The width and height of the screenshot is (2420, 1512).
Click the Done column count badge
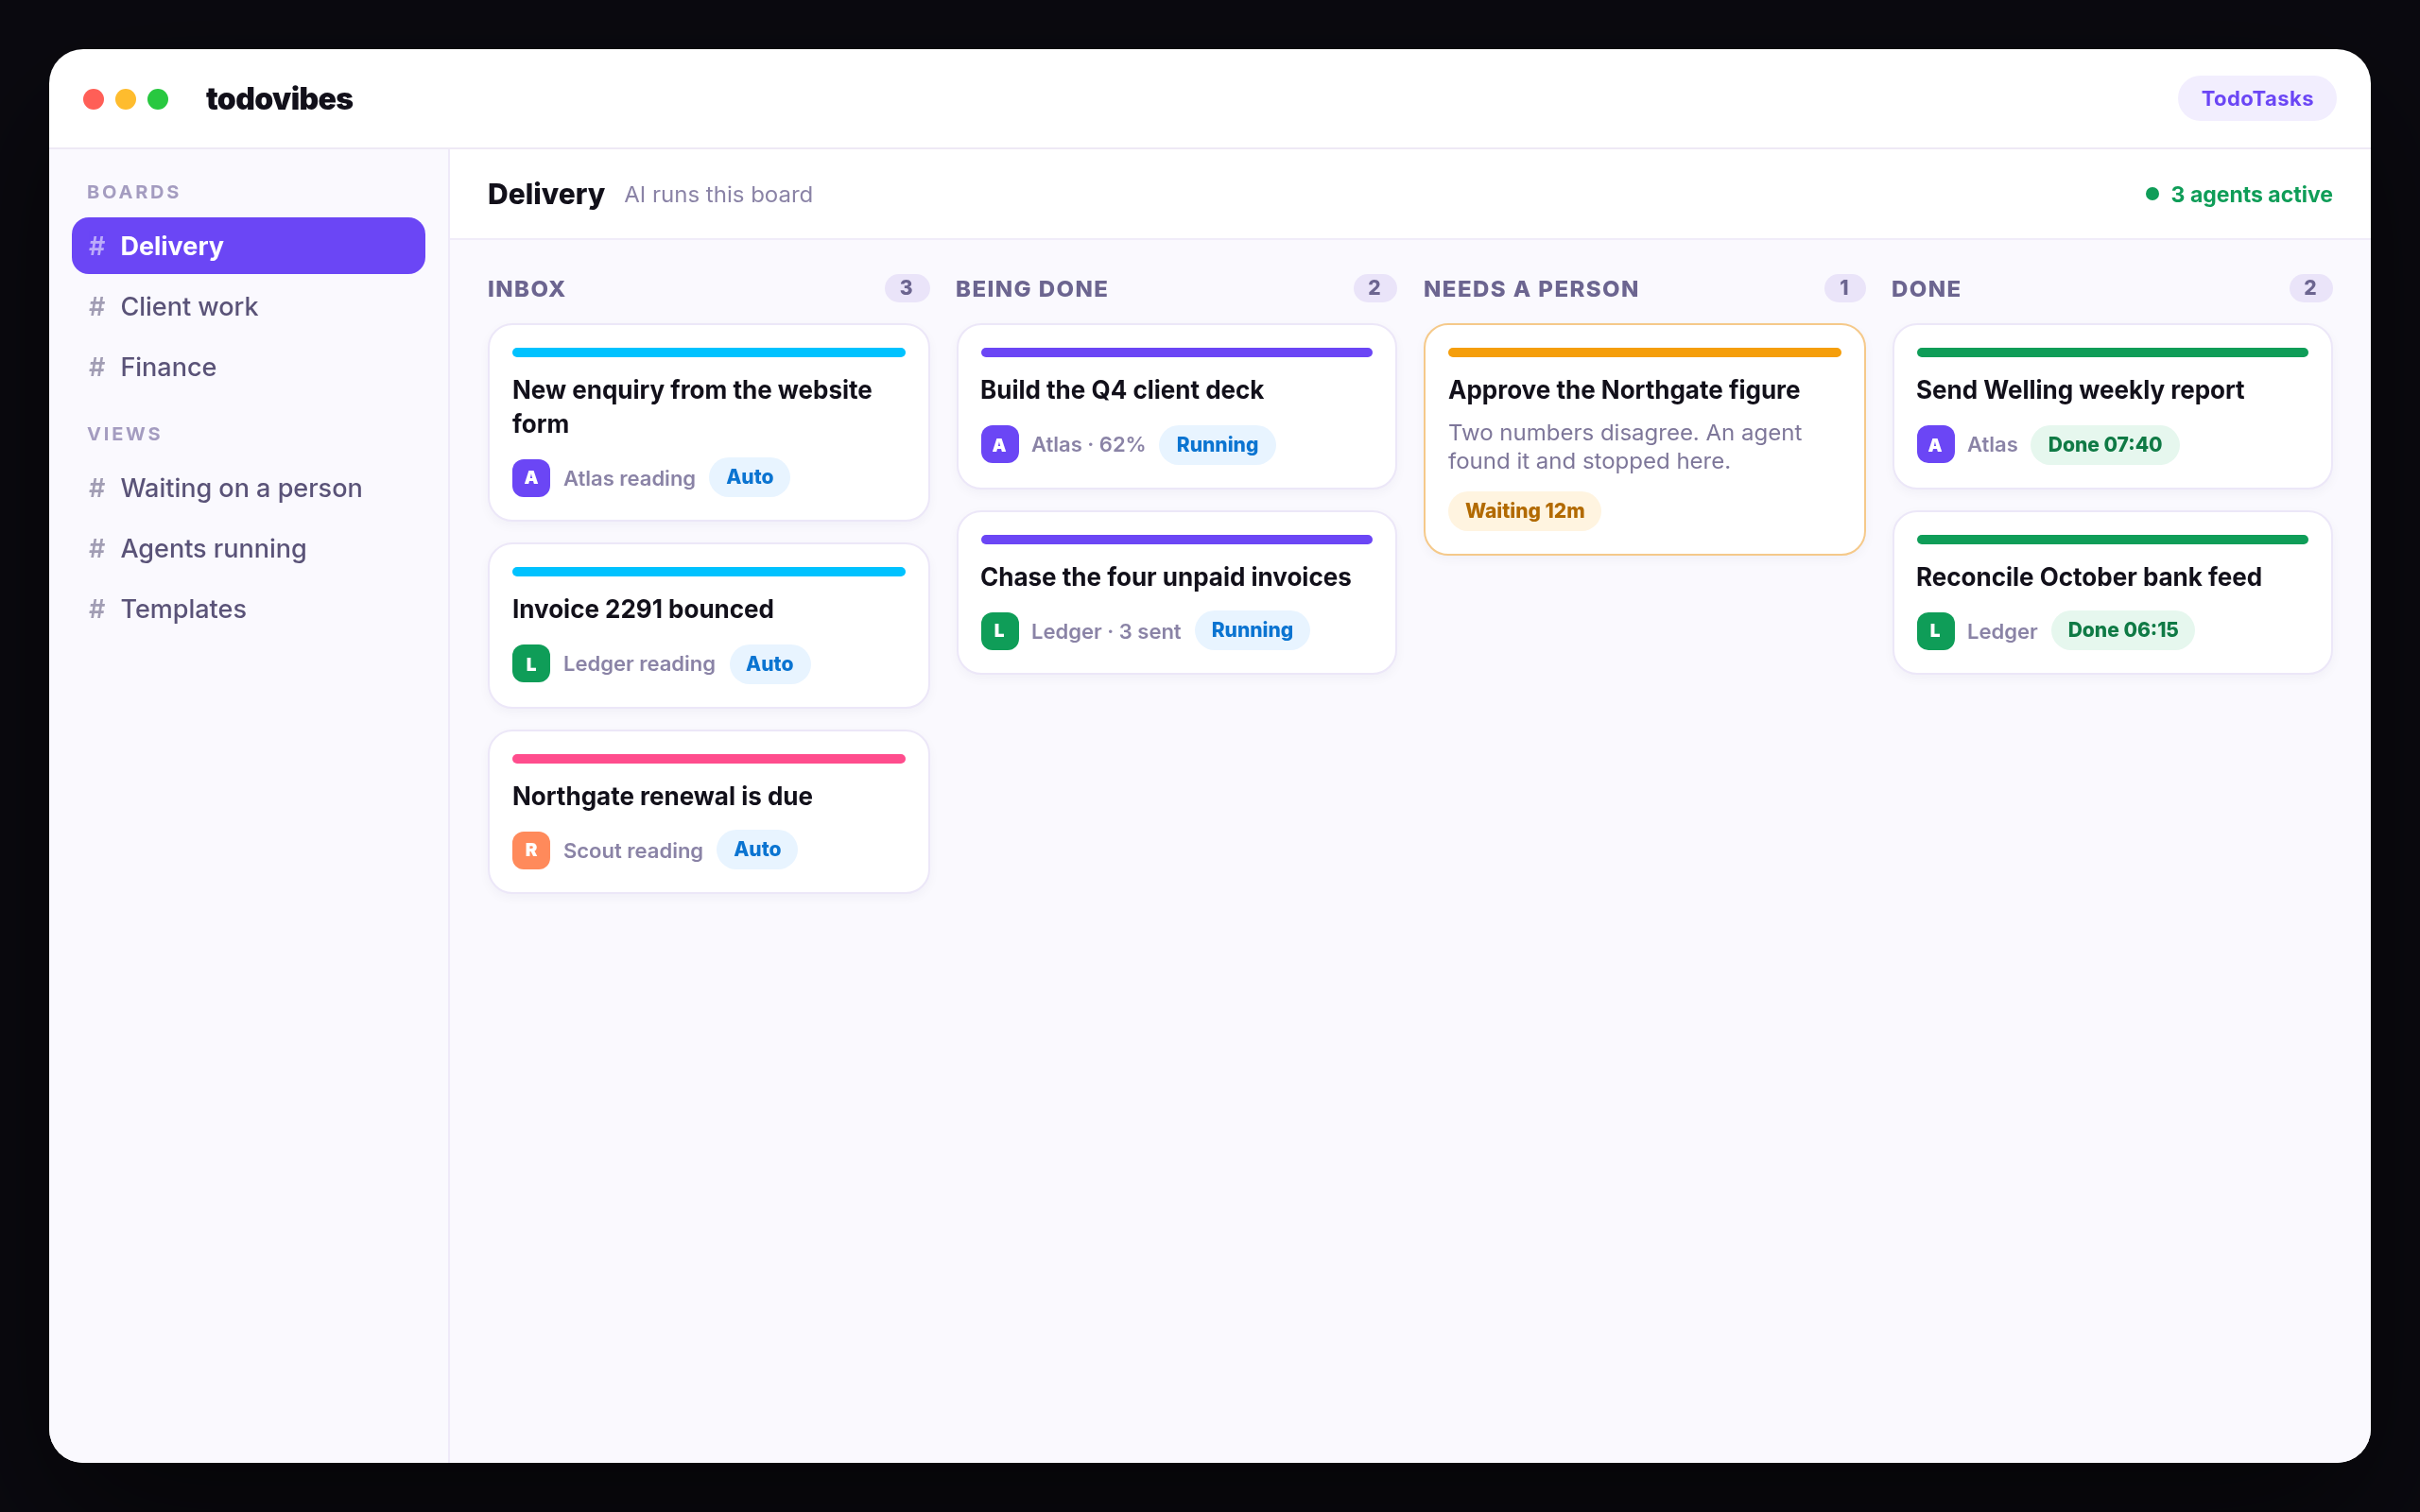pyautogui.click(x=2310, y=288)
